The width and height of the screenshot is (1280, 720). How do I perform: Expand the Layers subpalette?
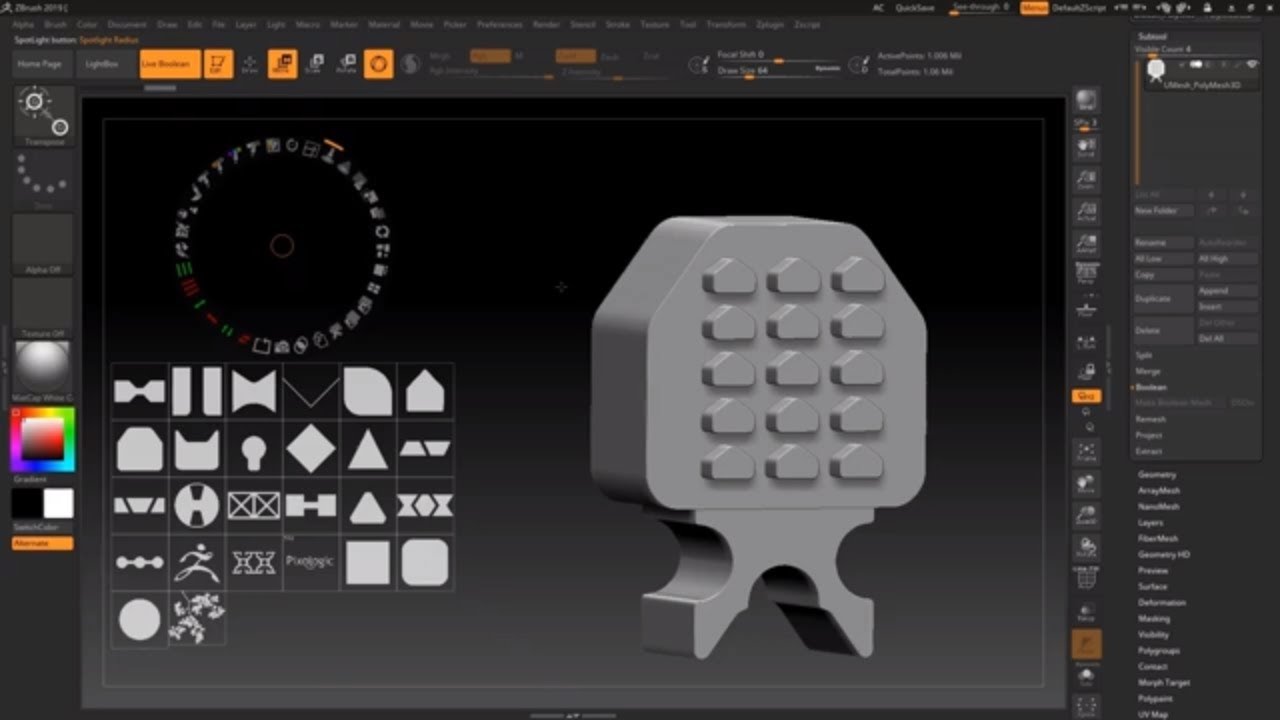tap(1150, 522)
